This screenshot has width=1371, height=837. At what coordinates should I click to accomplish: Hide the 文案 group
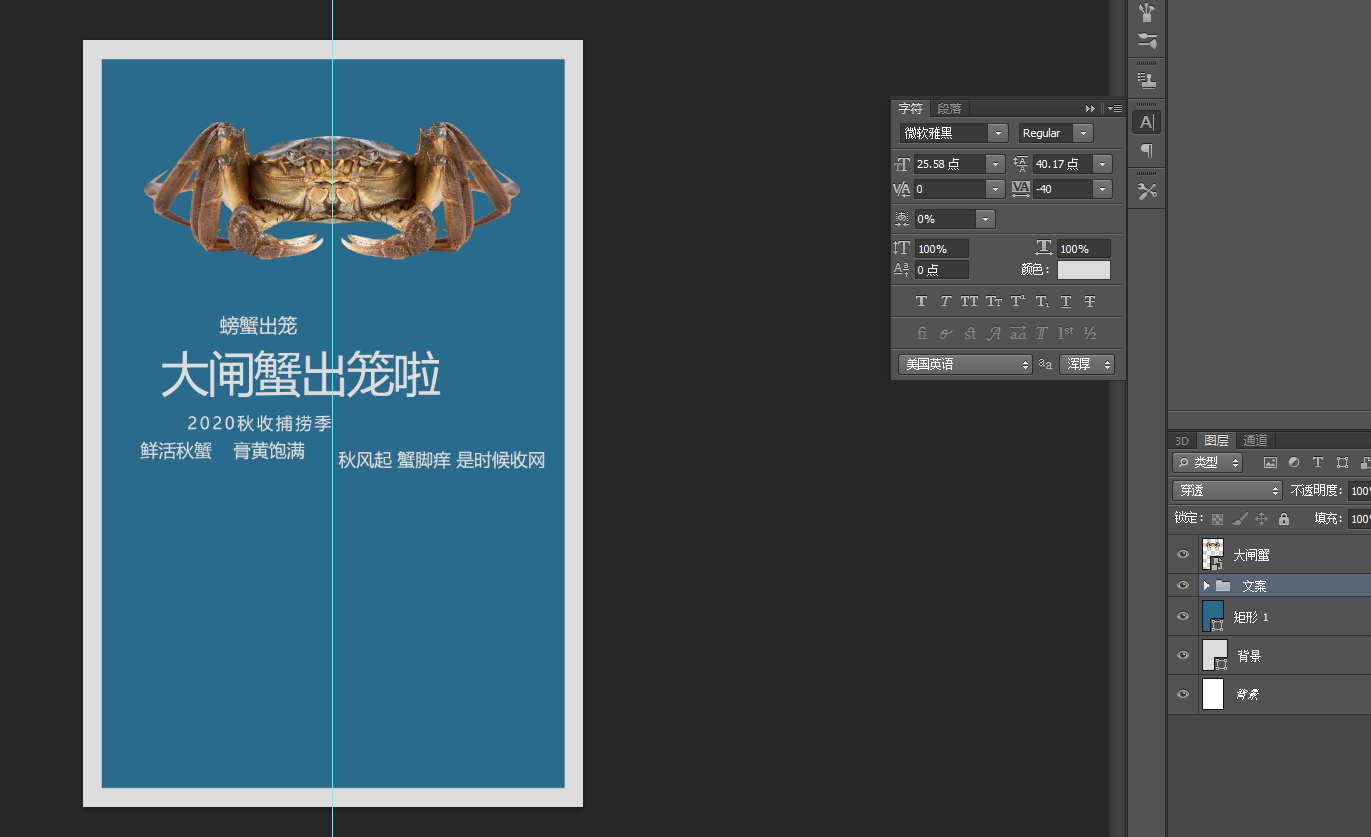[x=1183, y=585]
